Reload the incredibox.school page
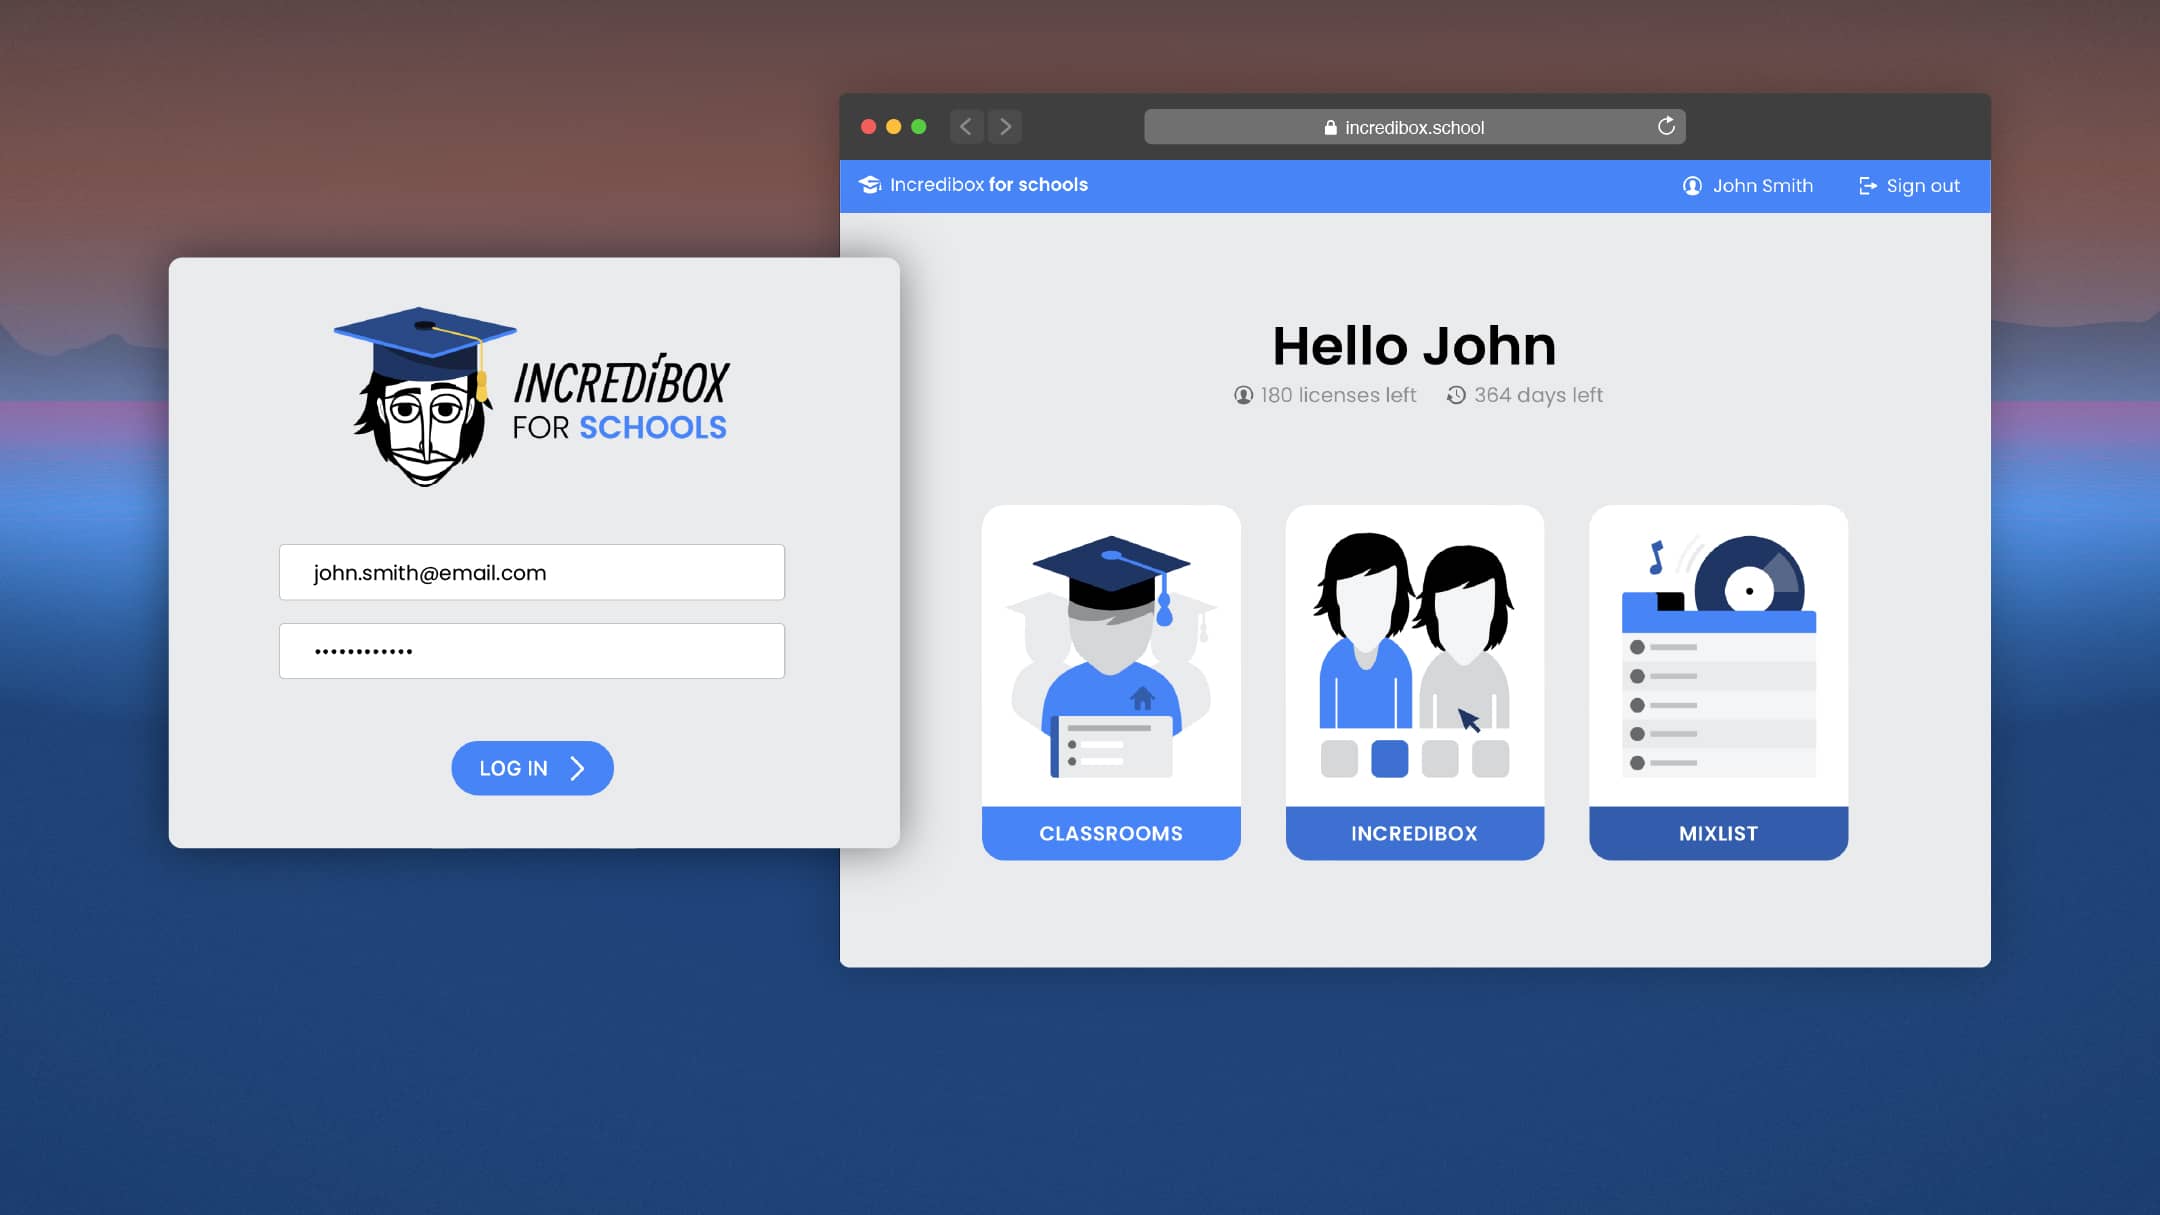 (x=1666, y=125)
